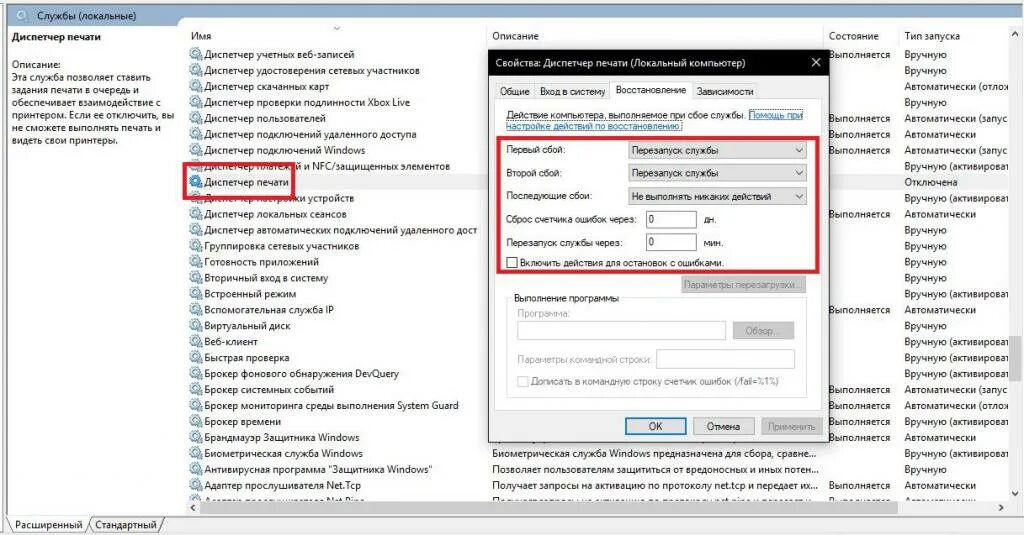Click gear icon of Брокер системных событий
Image resolution: width=1024 pixels, height=535 pixels.
point(196,389)
